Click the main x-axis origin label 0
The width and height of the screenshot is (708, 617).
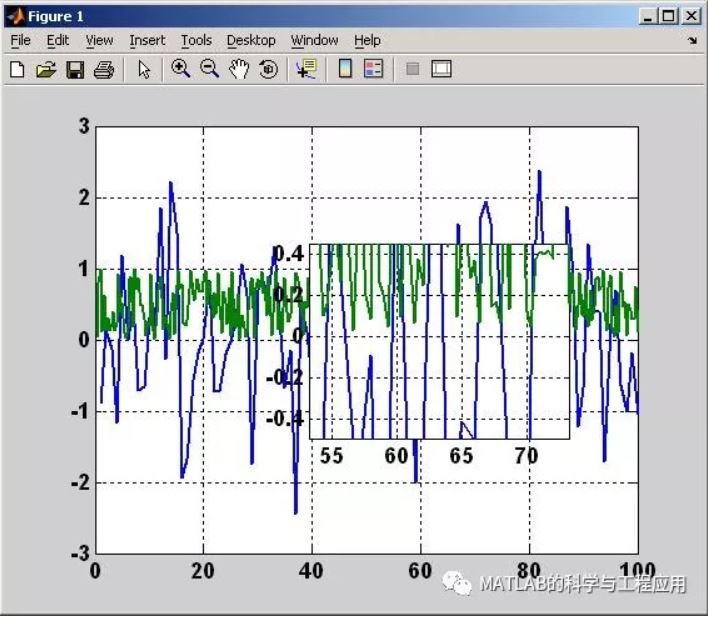point(95,571)
